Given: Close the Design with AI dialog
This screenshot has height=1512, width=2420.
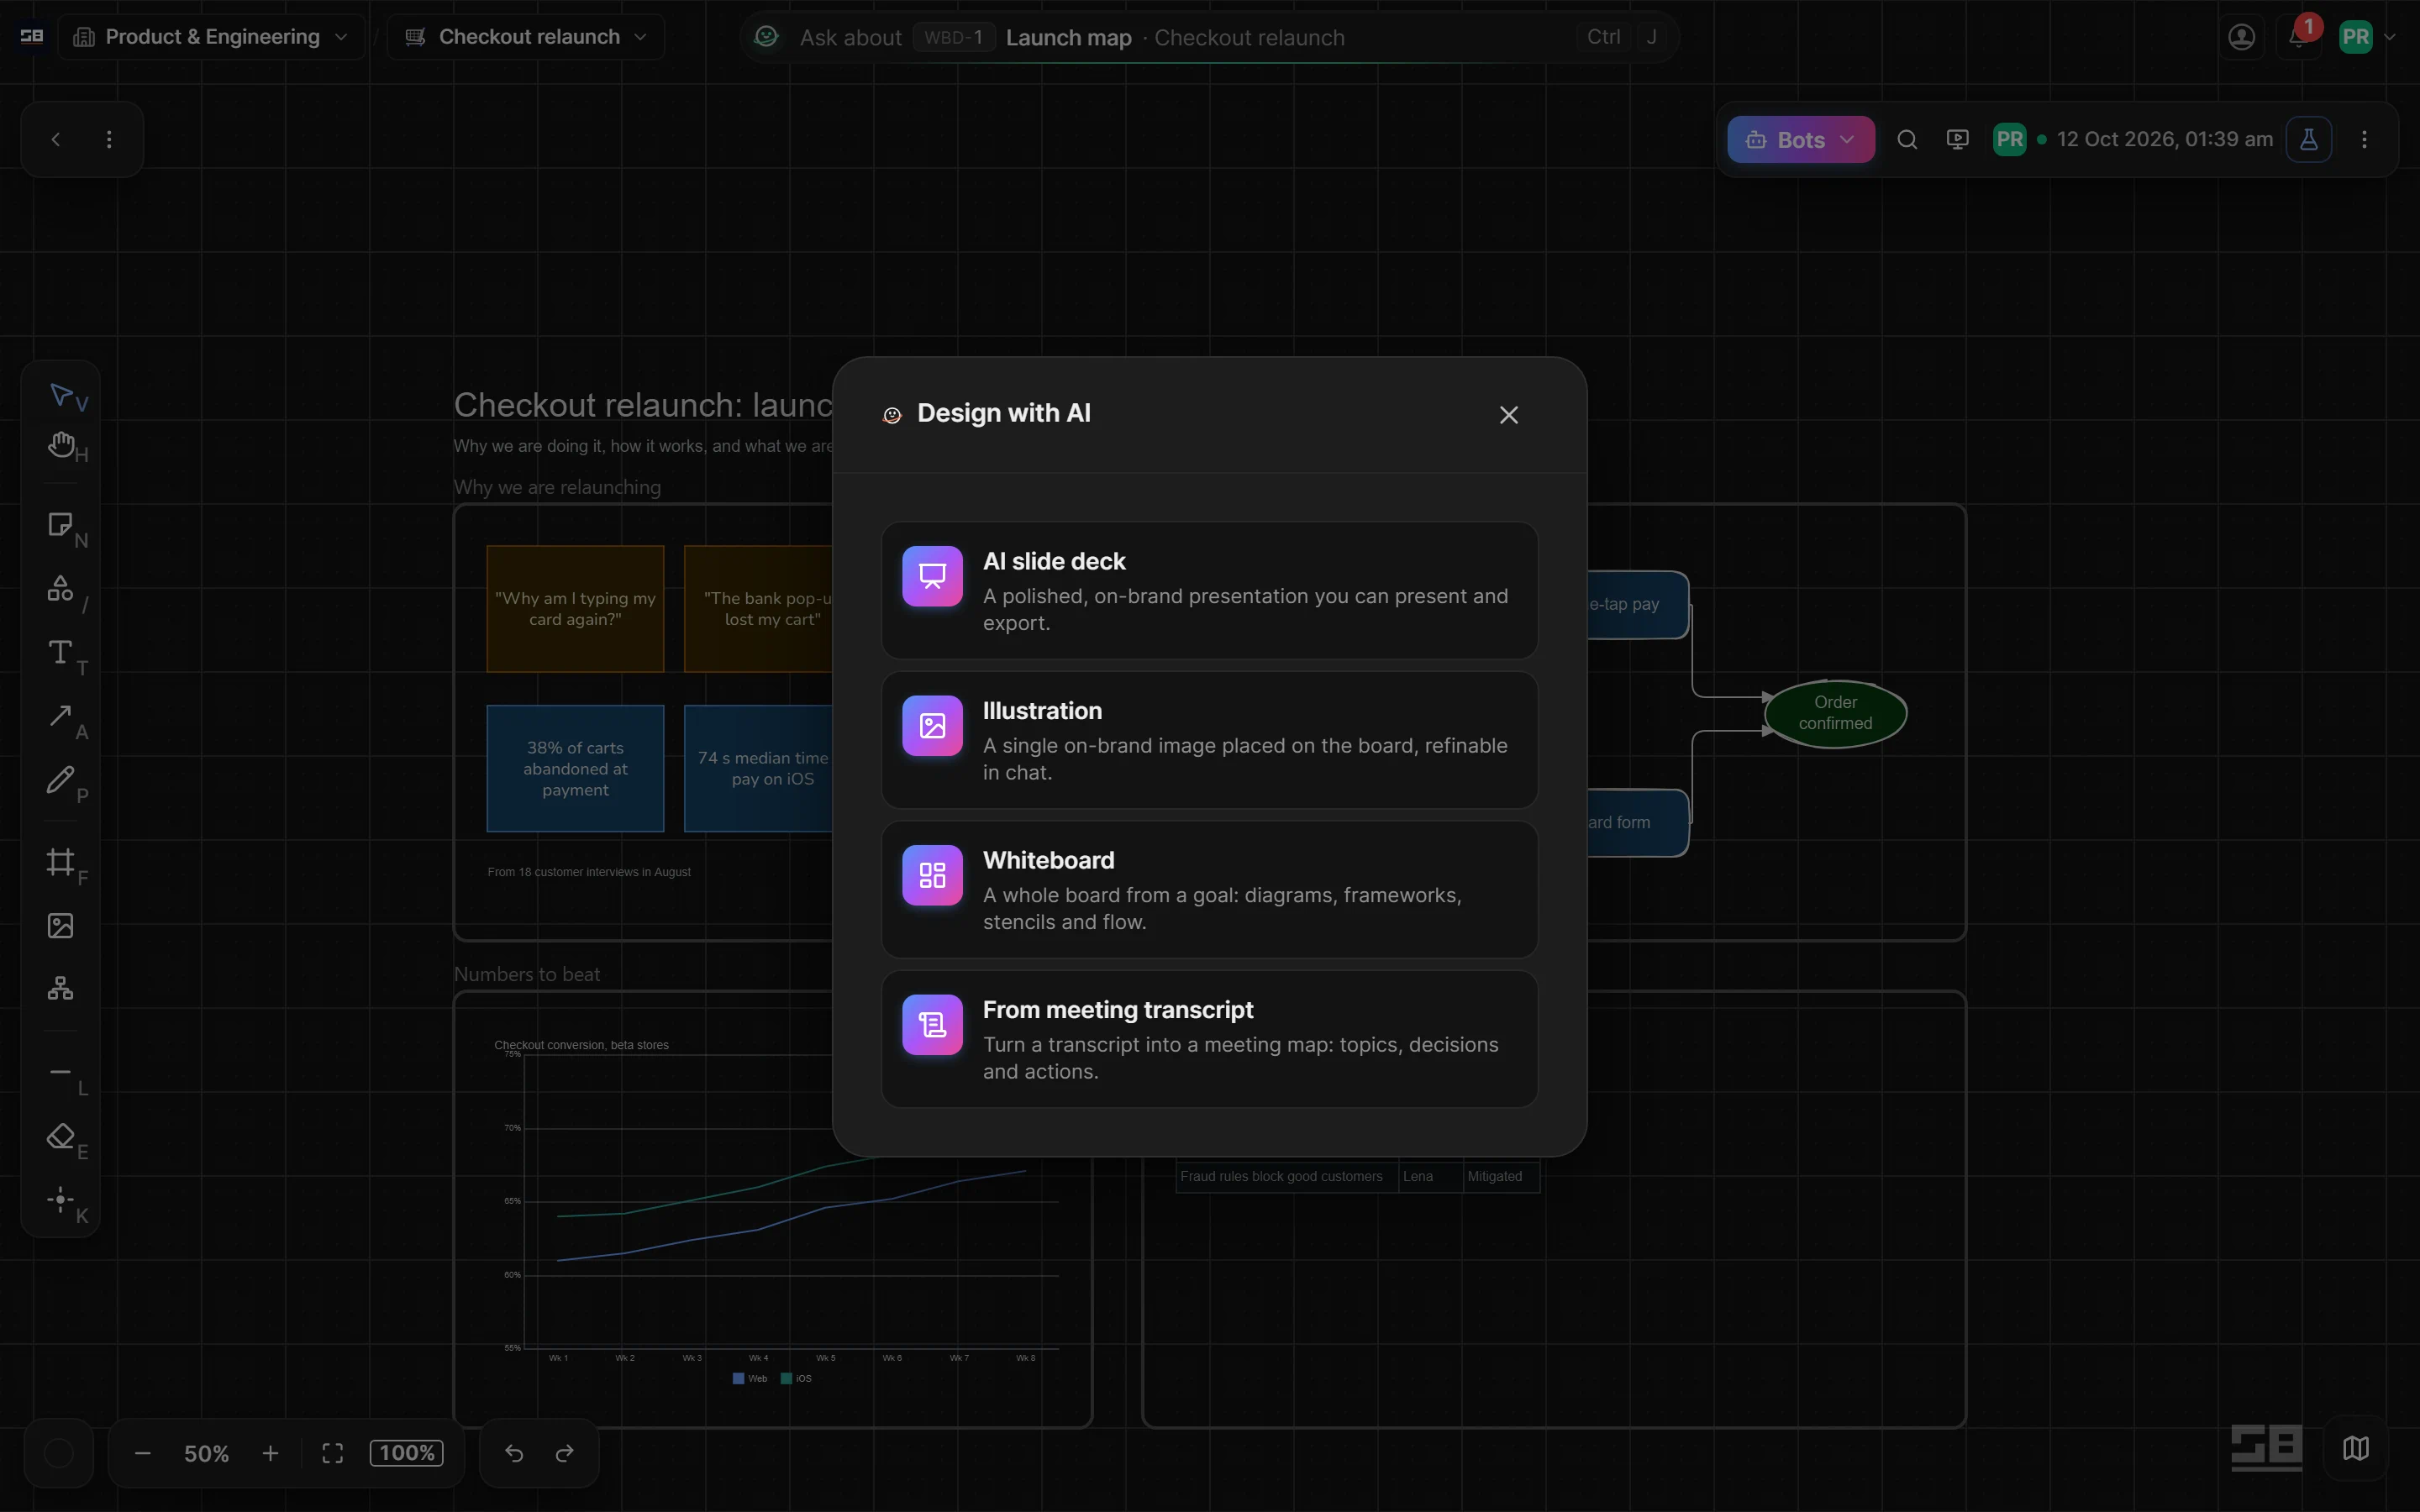Looking at the screenshot, I should [1509, 414].
